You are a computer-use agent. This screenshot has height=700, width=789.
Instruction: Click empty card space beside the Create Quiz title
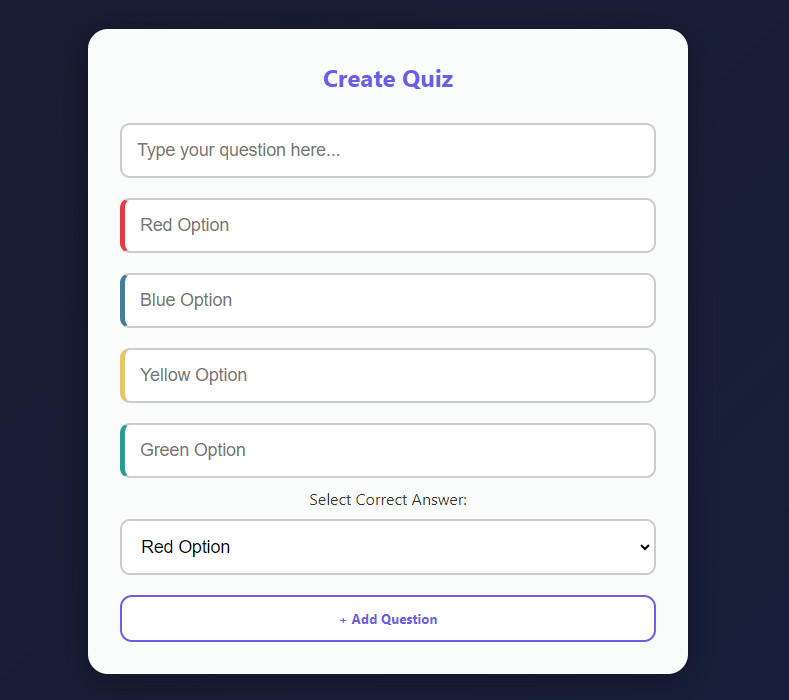pyautogui.click(x=560, y=79)
